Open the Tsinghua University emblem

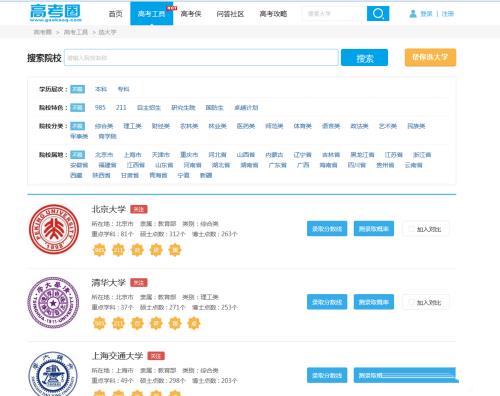click(53, 303)
